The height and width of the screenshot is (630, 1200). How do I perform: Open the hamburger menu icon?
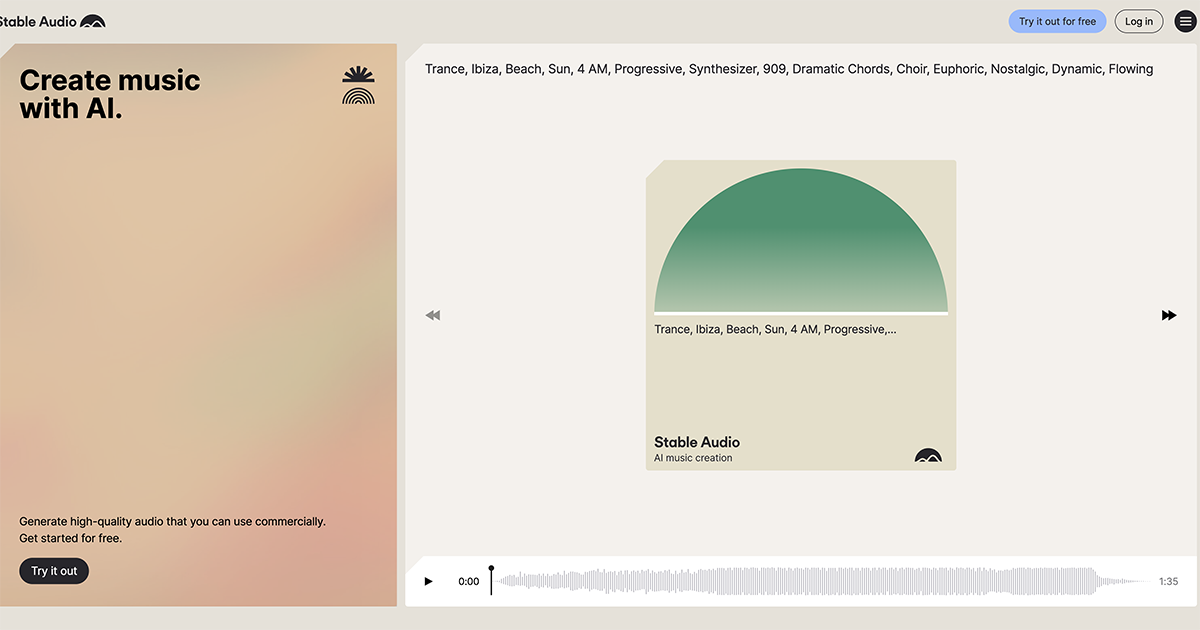1184,21
